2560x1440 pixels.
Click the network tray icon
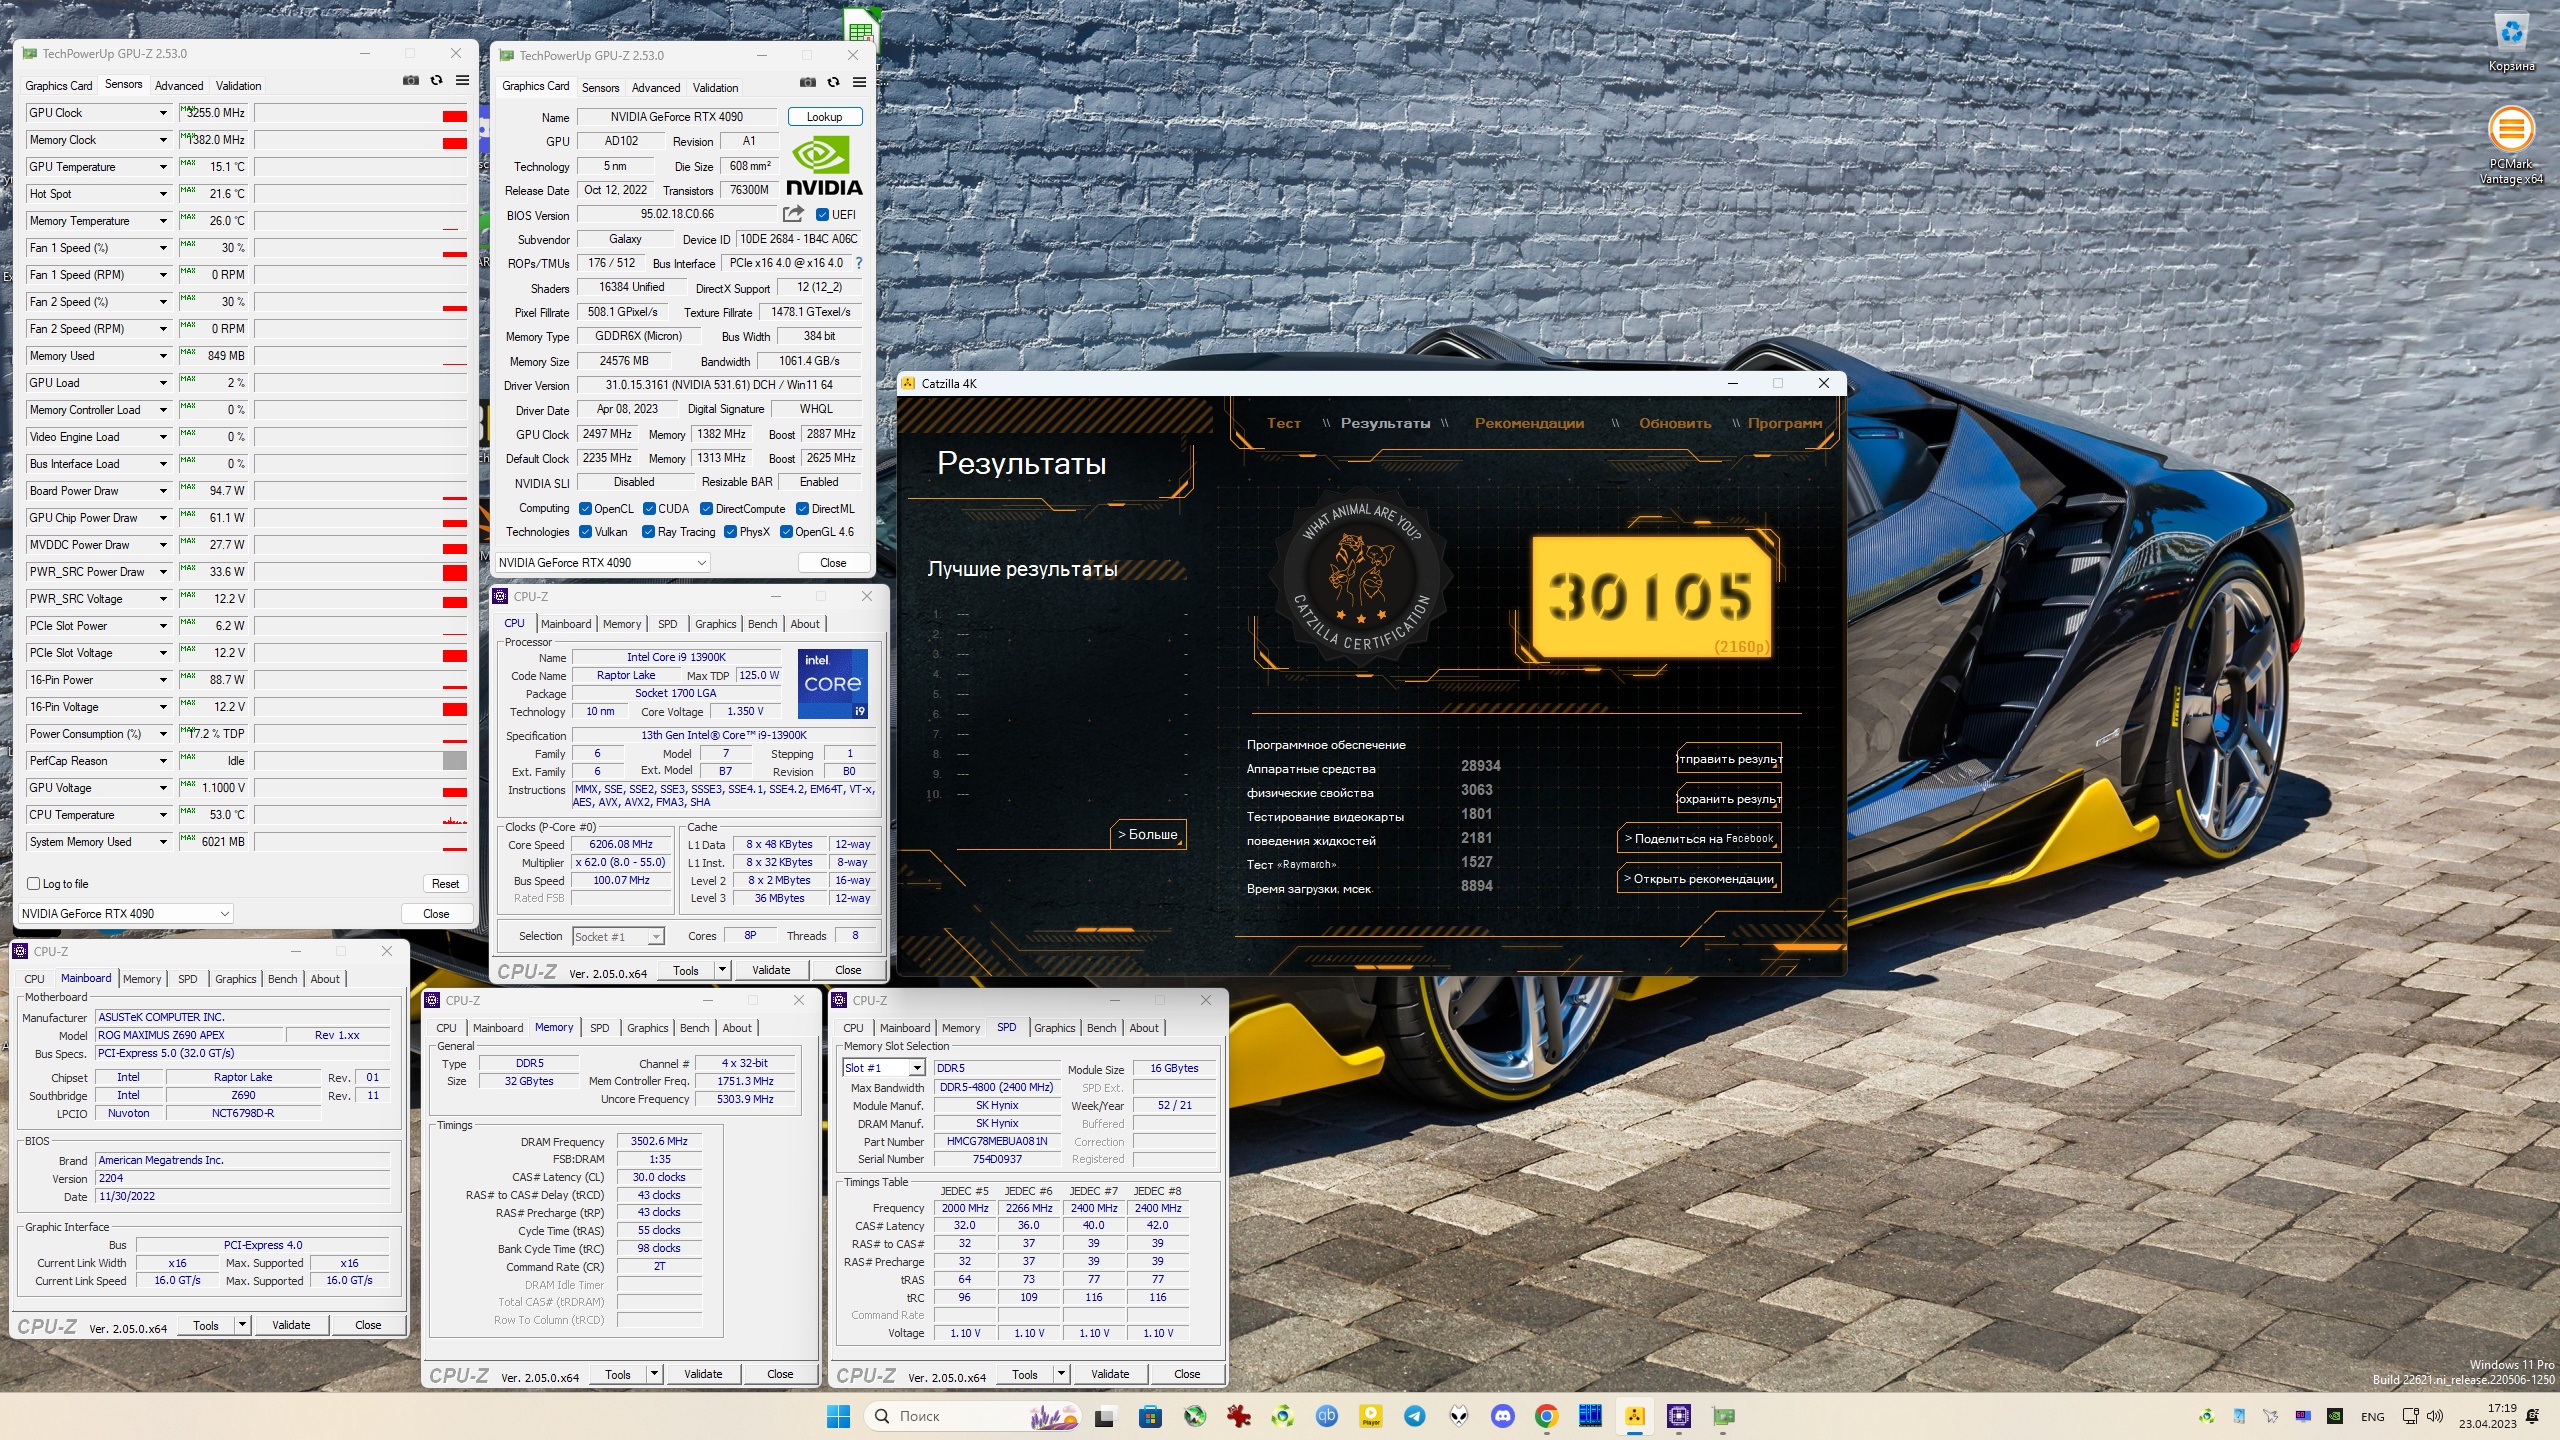(x=2410, y=1416)
